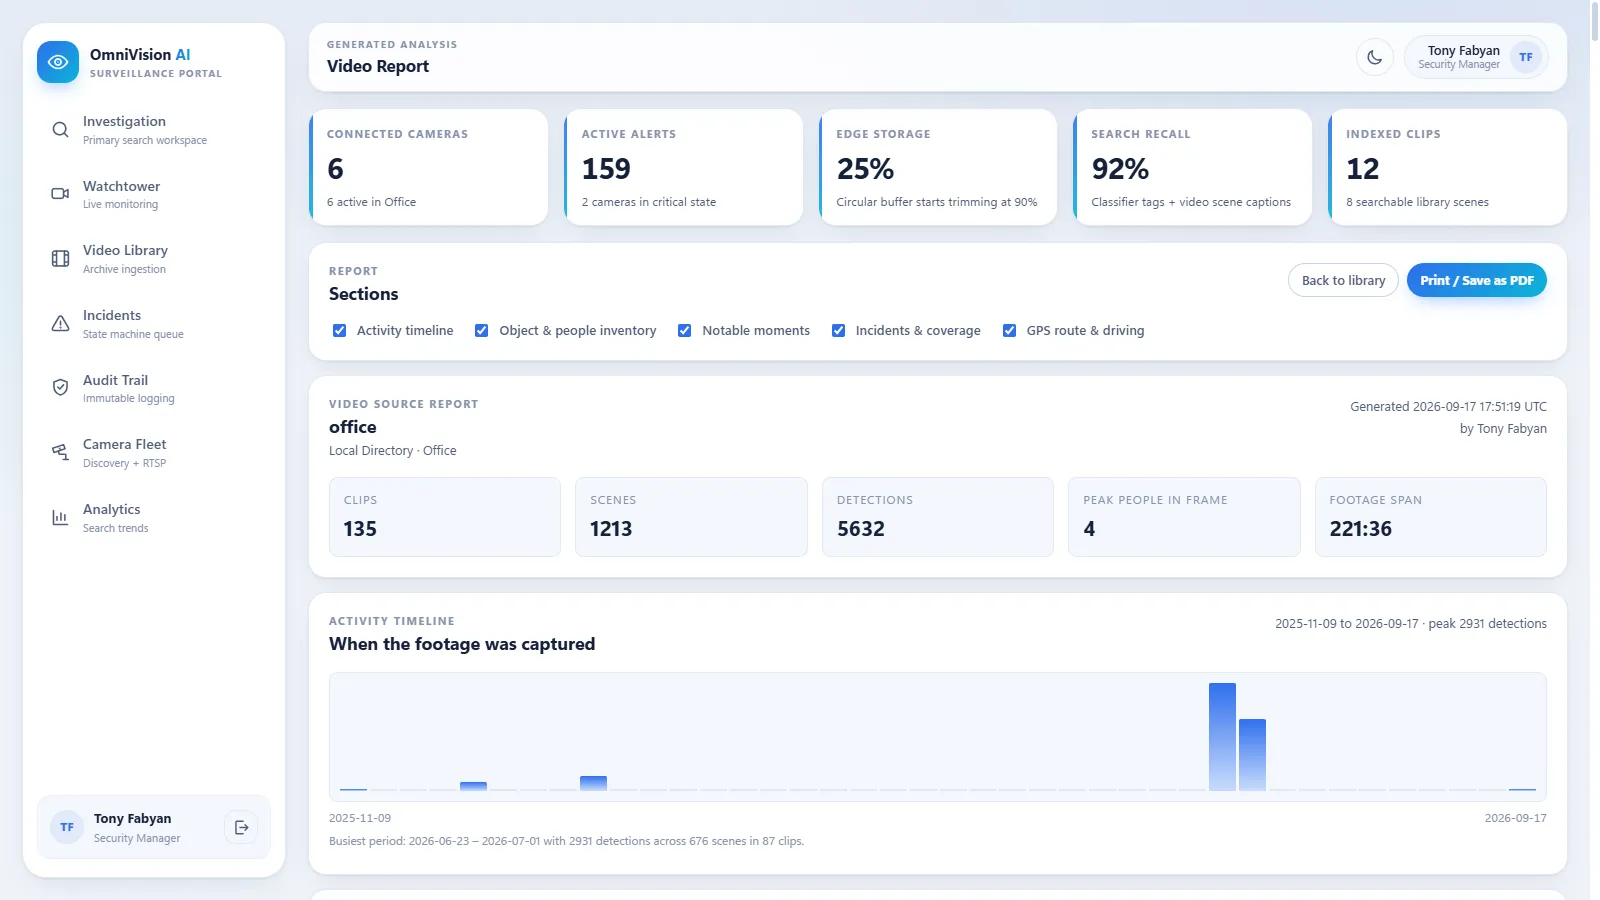
Task: Click the OmniVision AI eye logo
Action: [58, 62]
